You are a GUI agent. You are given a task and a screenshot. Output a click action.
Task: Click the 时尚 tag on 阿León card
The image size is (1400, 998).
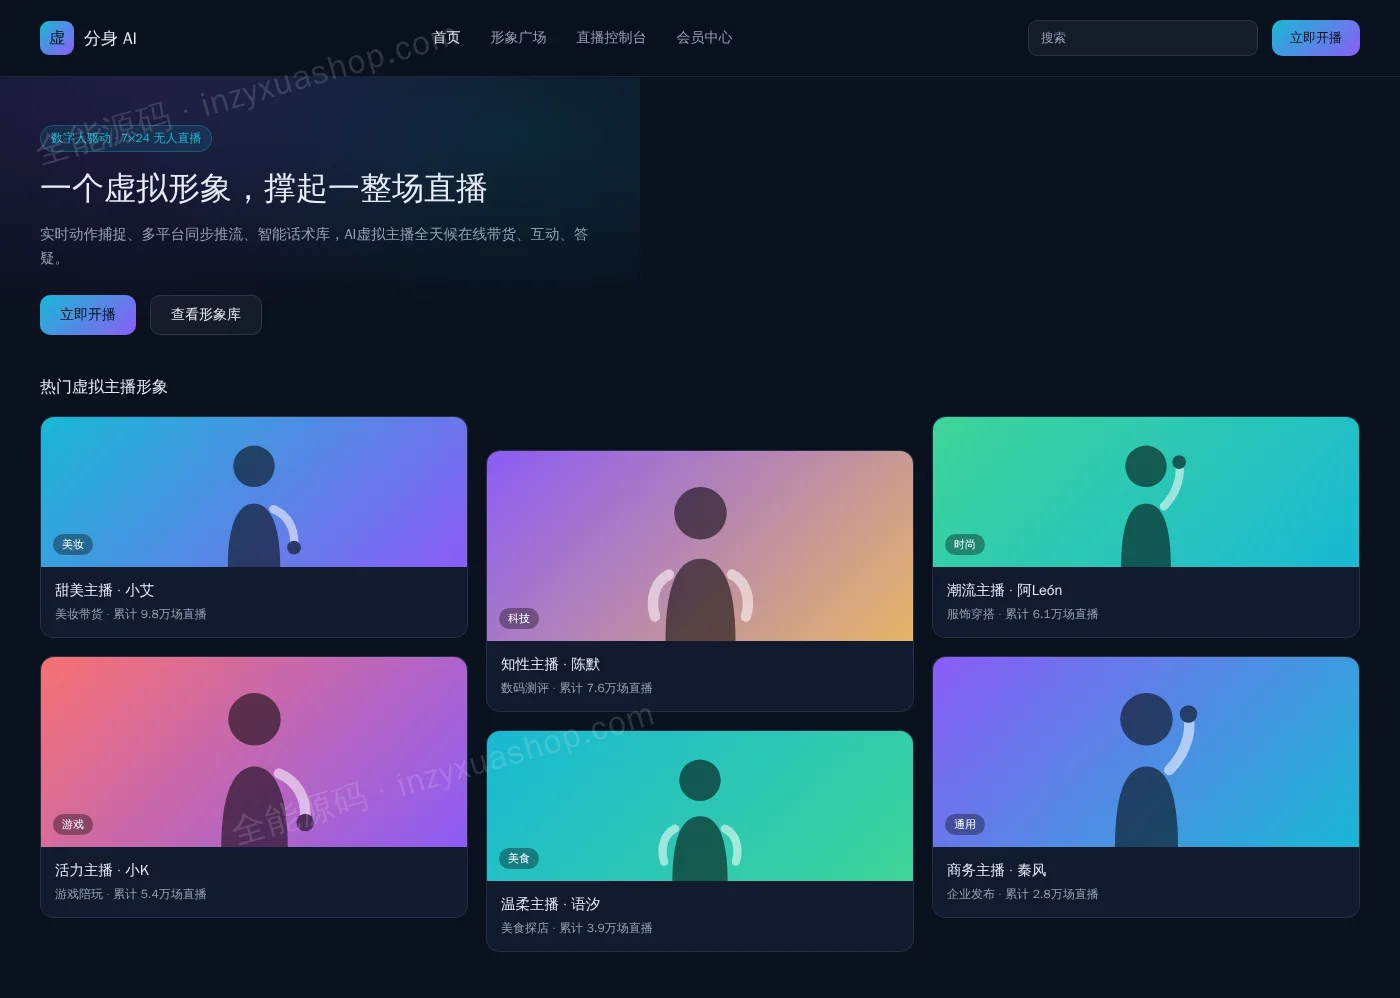965,545
